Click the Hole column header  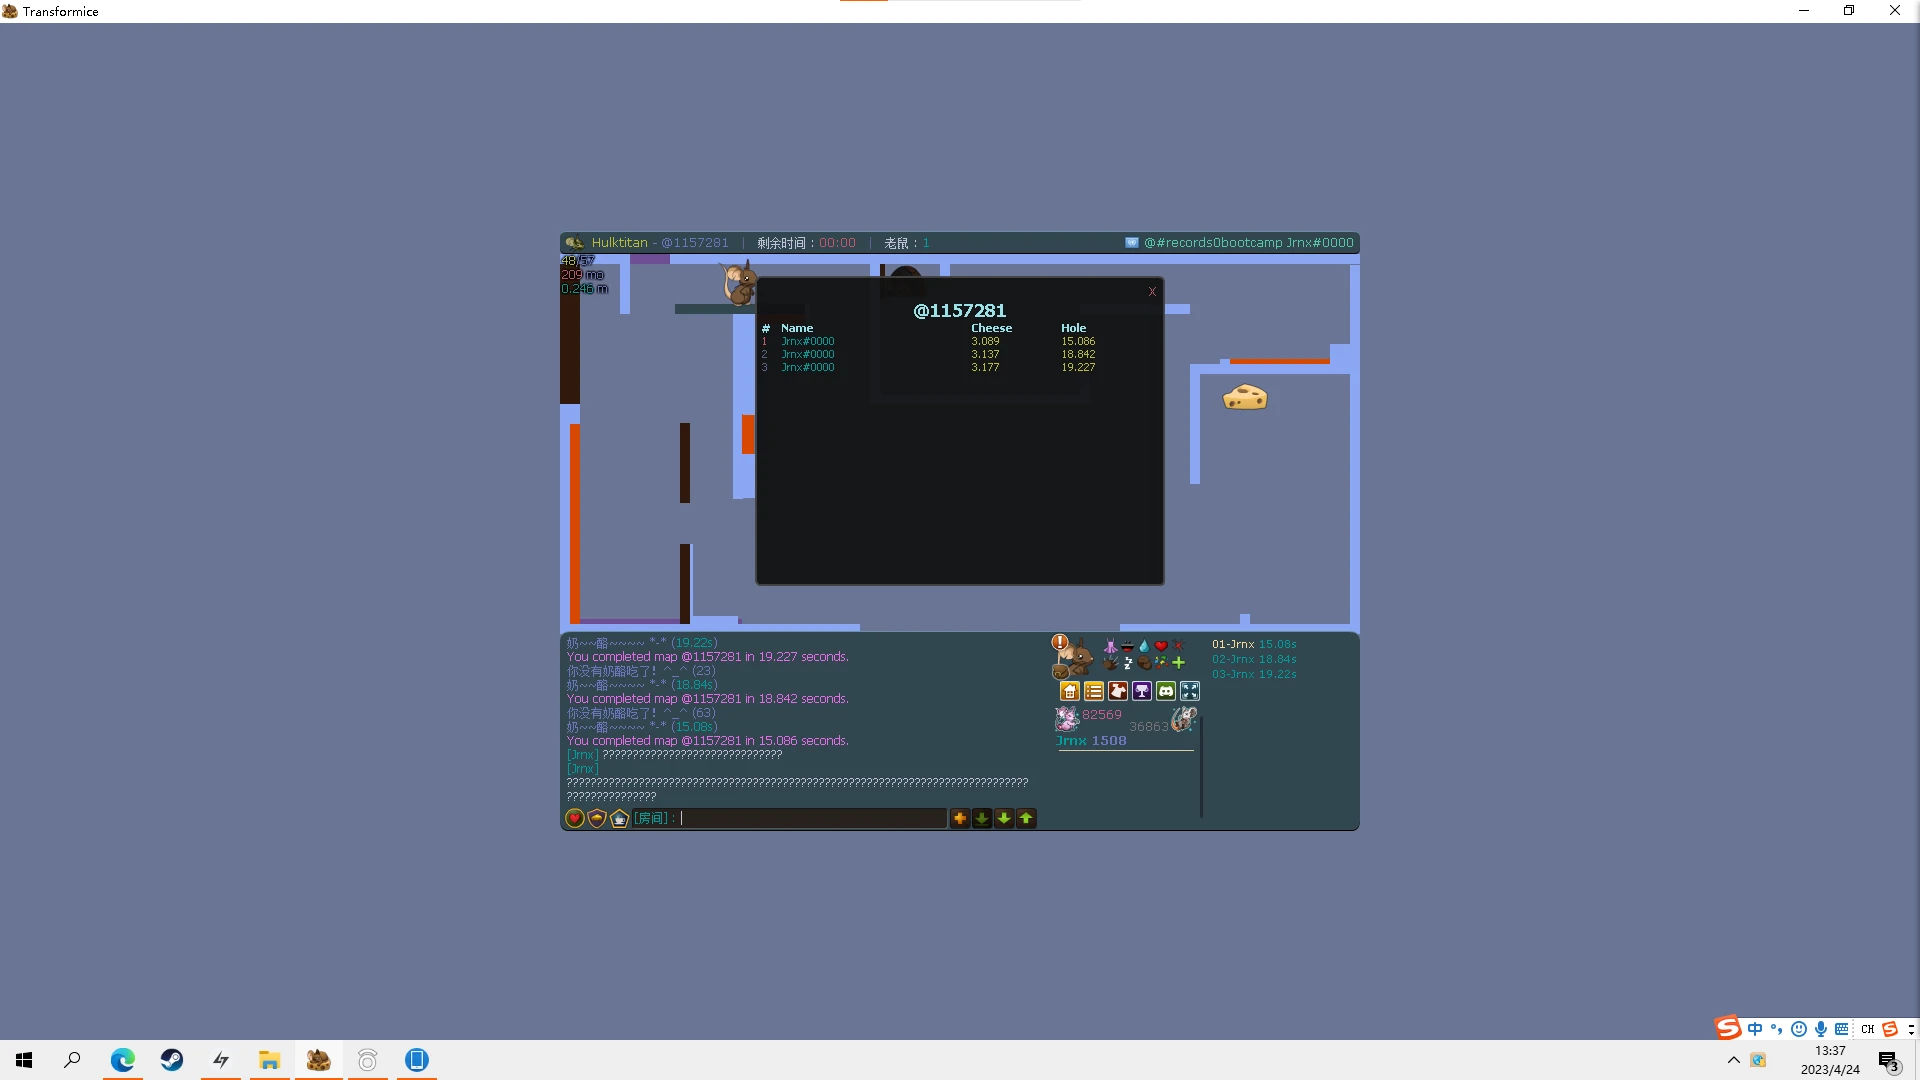click(1074, 328)
